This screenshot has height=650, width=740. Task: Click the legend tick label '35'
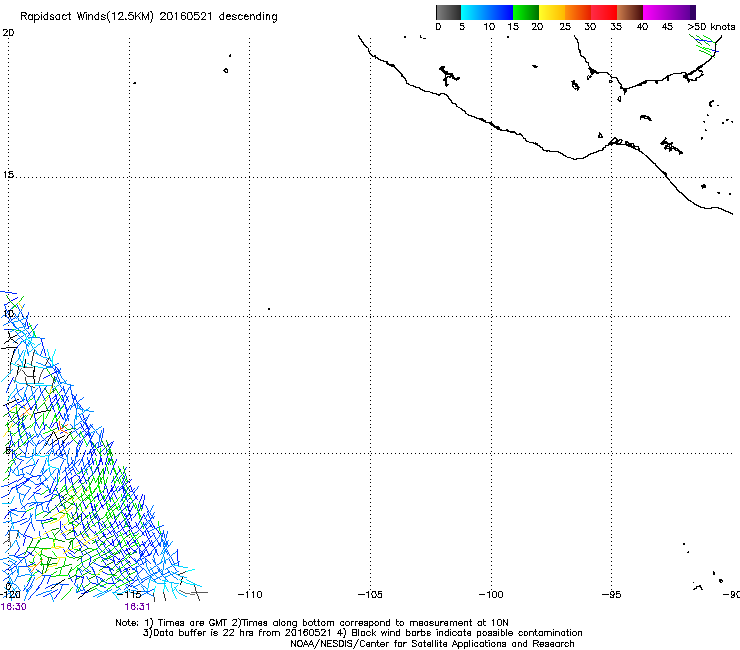(616, 26)
